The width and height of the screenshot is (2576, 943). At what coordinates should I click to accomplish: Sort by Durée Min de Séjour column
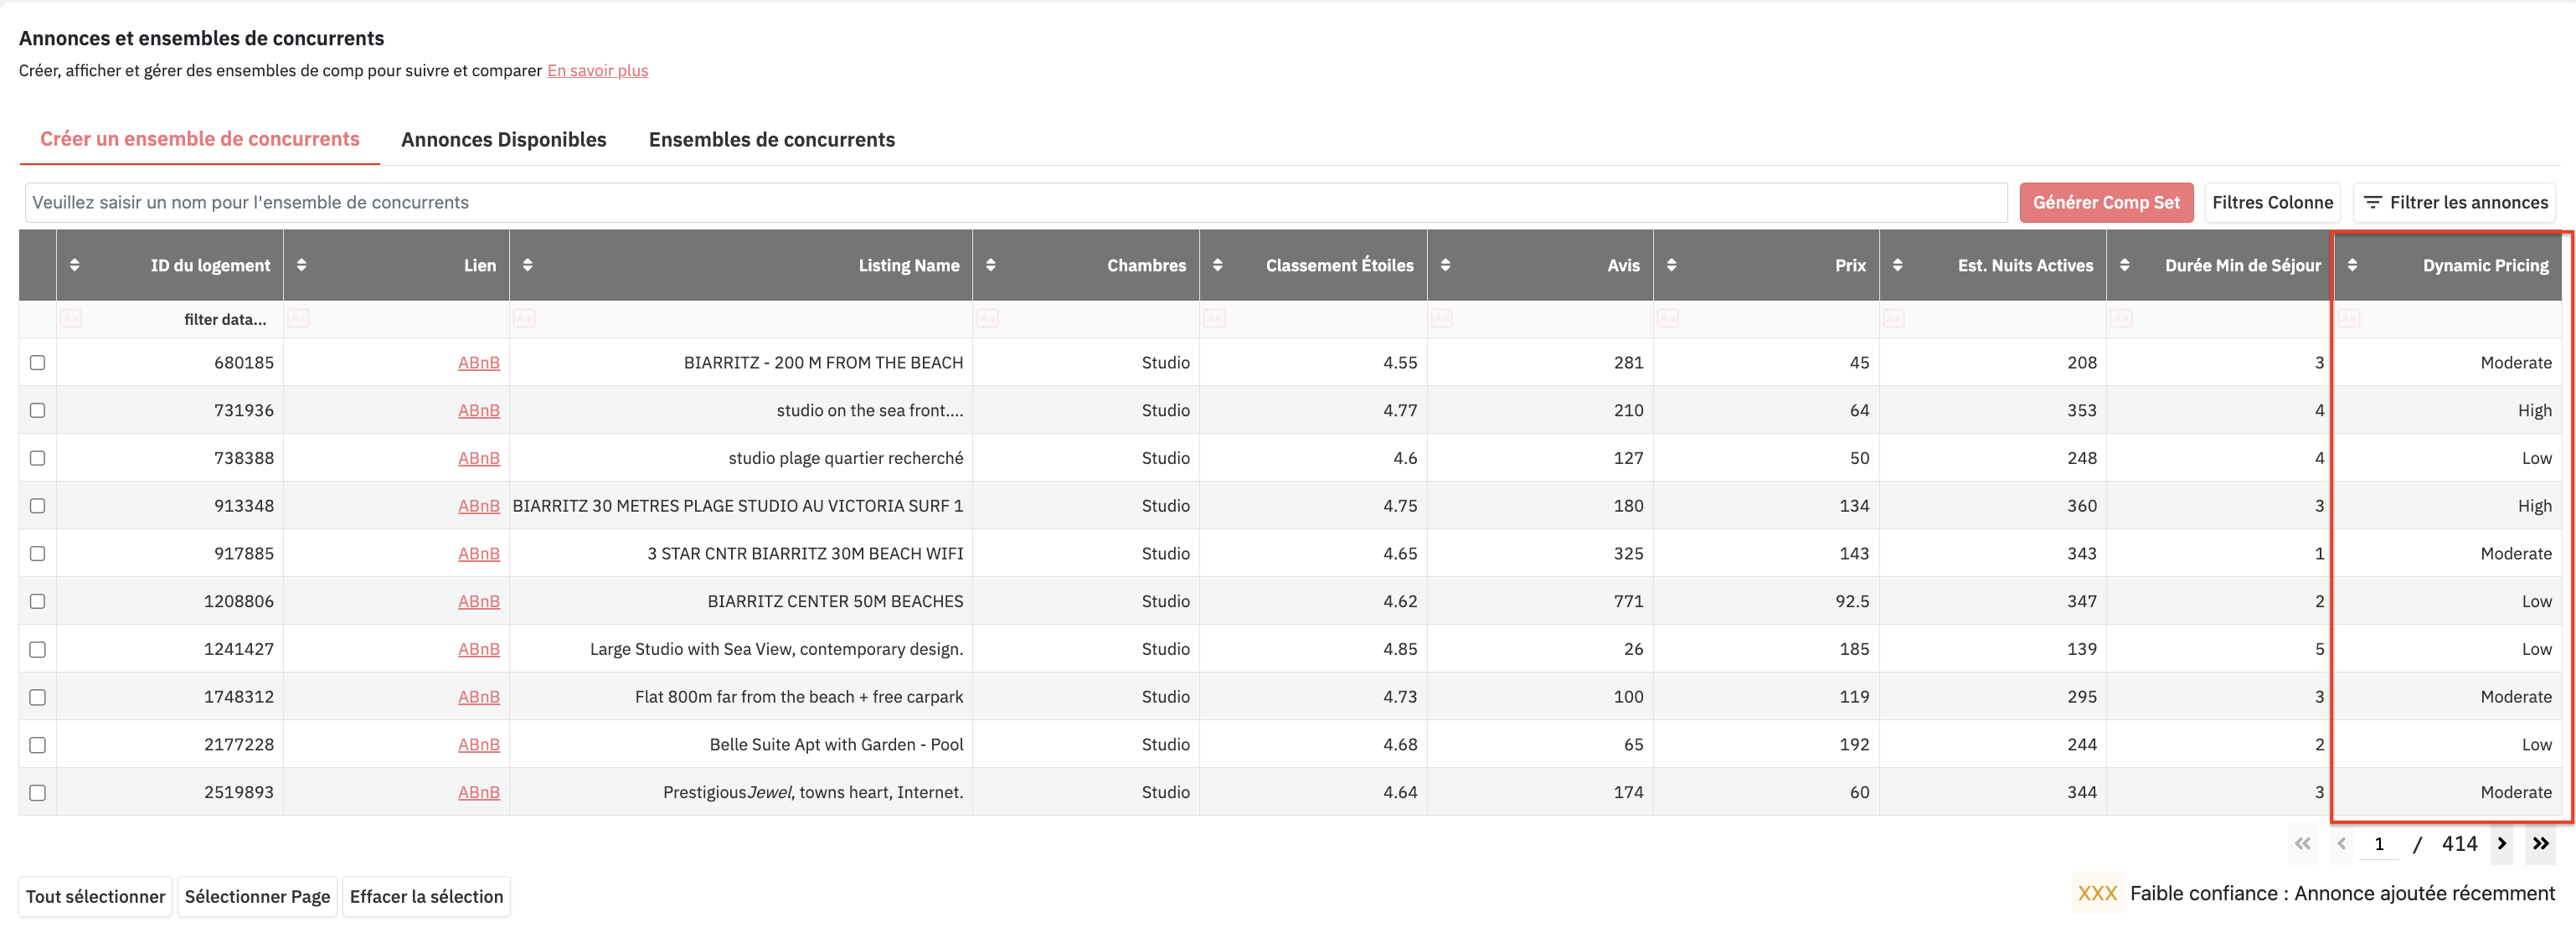[2125, 265]
